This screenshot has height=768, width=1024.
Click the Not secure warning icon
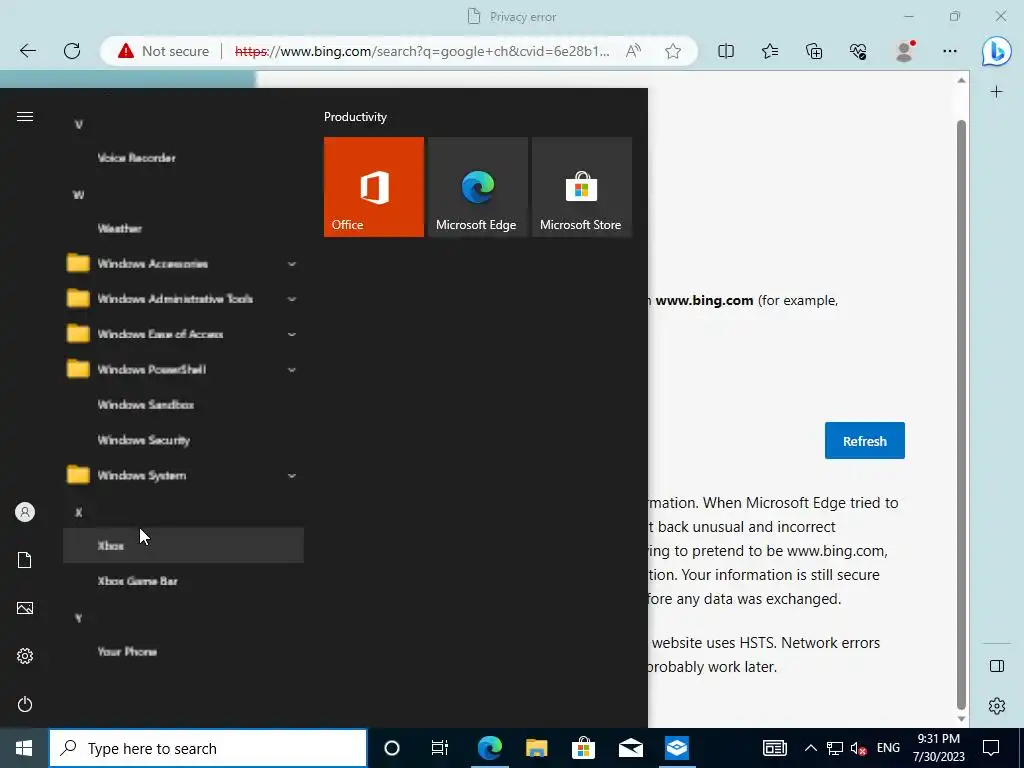125,51
